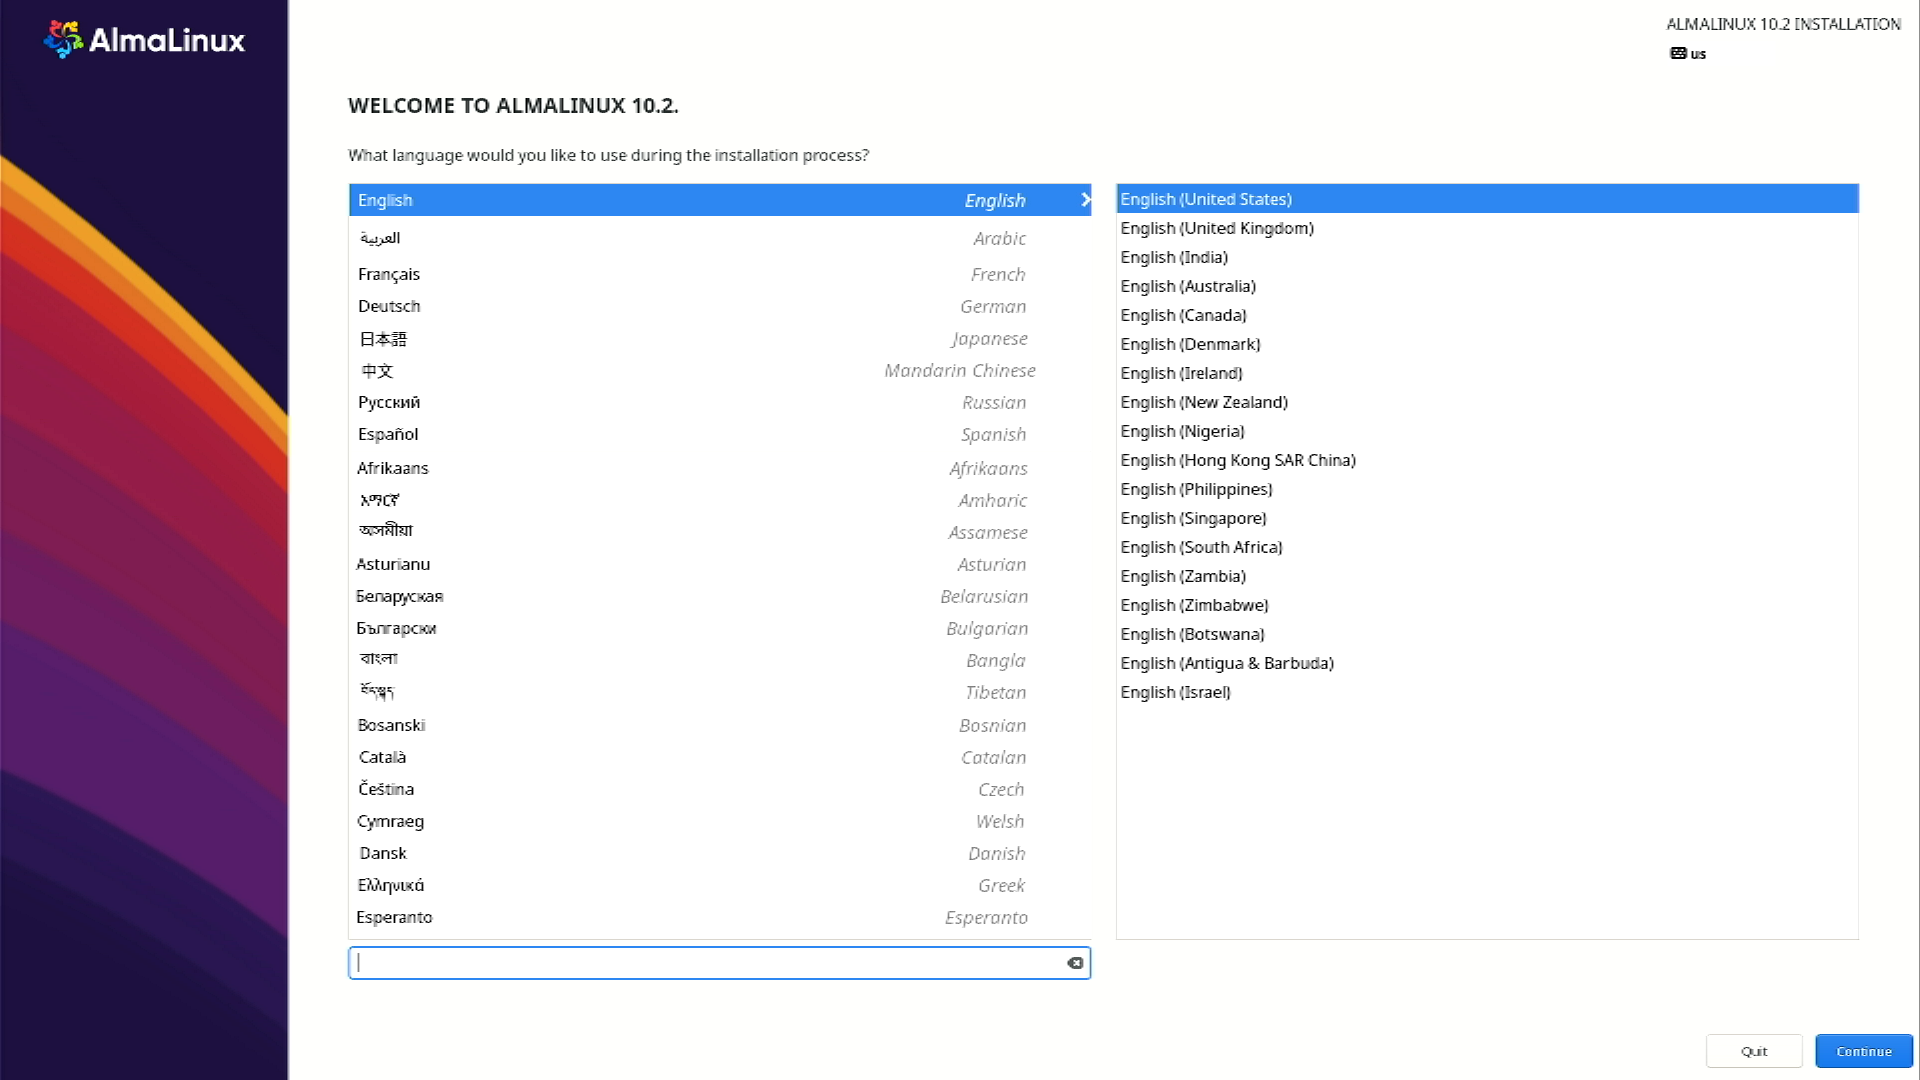1920x1080 pixels.
Task: Click the AlmaLinux logo
Action: tap(144, 40)
